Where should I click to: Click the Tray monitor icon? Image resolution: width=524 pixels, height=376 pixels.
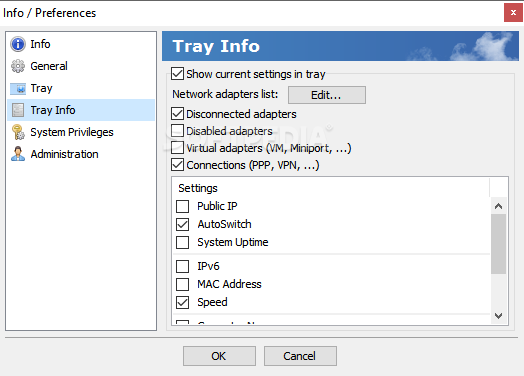coord(18,89)
